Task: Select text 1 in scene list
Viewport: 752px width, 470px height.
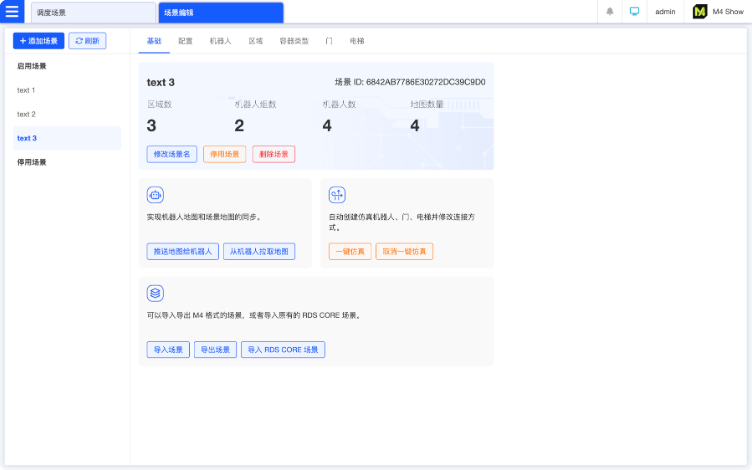Action: point(26,90)
